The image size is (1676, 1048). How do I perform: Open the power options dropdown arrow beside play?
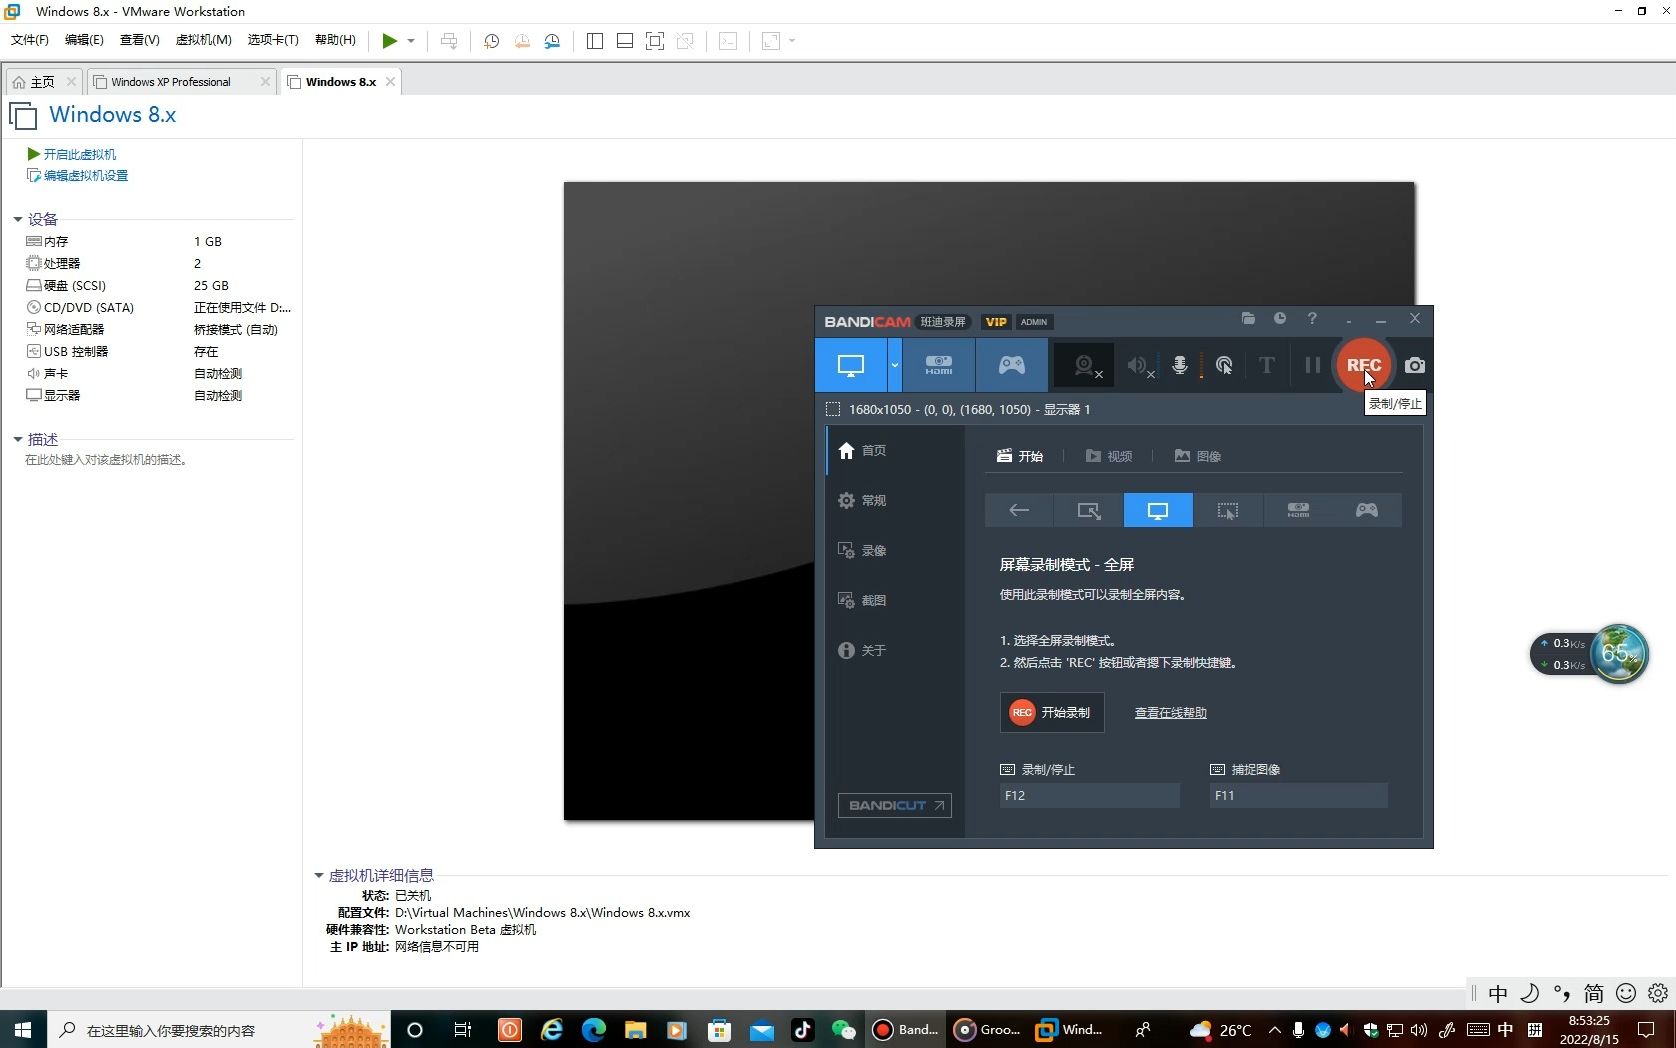(x=411, y=41)
